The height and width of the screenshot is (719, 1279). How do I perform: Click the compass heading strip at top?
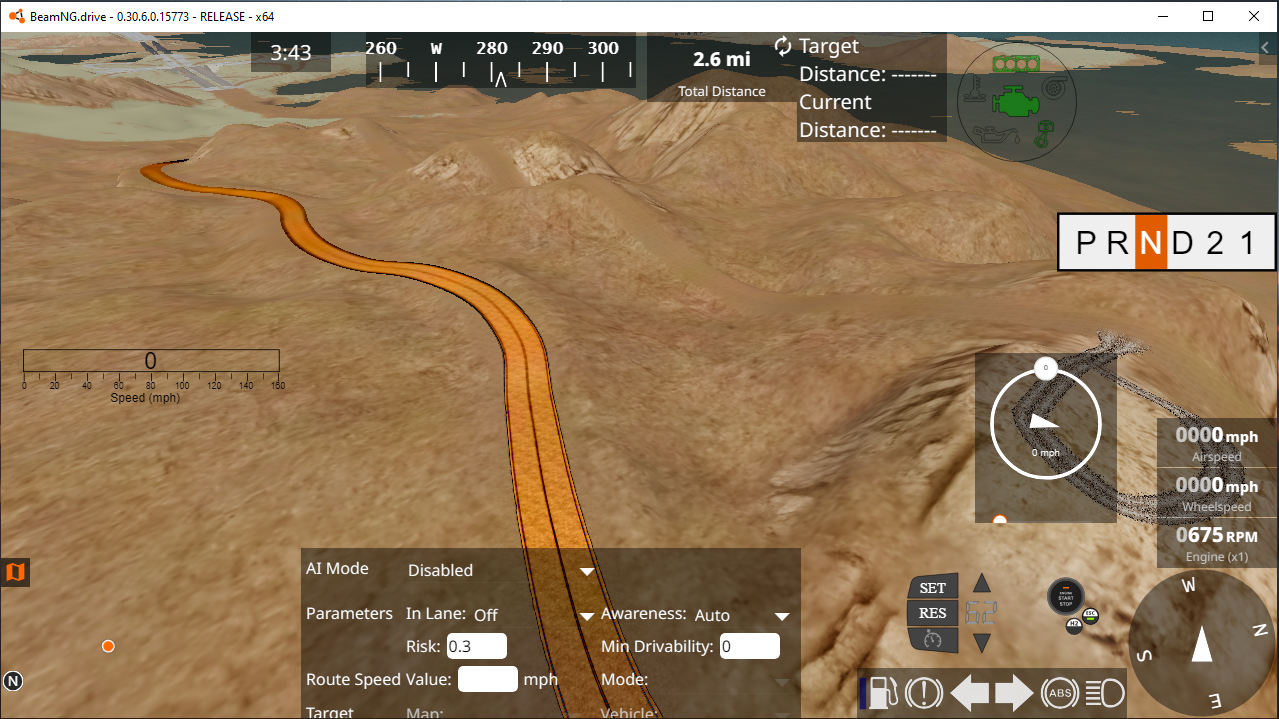500,60
